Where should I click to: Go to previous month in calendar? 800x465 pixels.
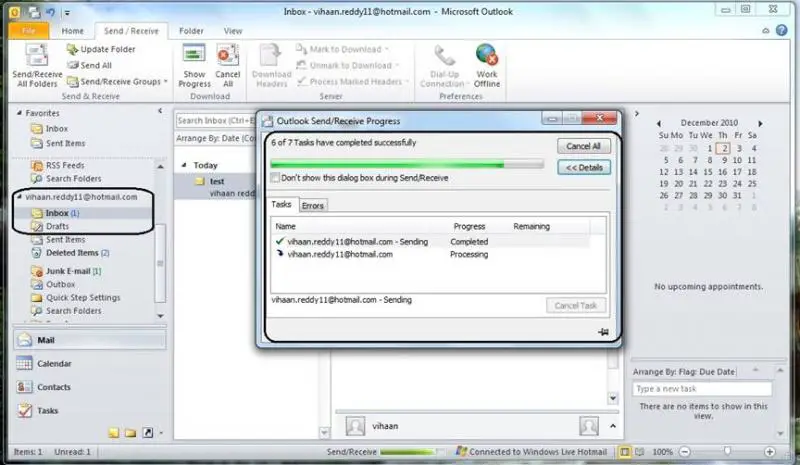pos(659,124)
